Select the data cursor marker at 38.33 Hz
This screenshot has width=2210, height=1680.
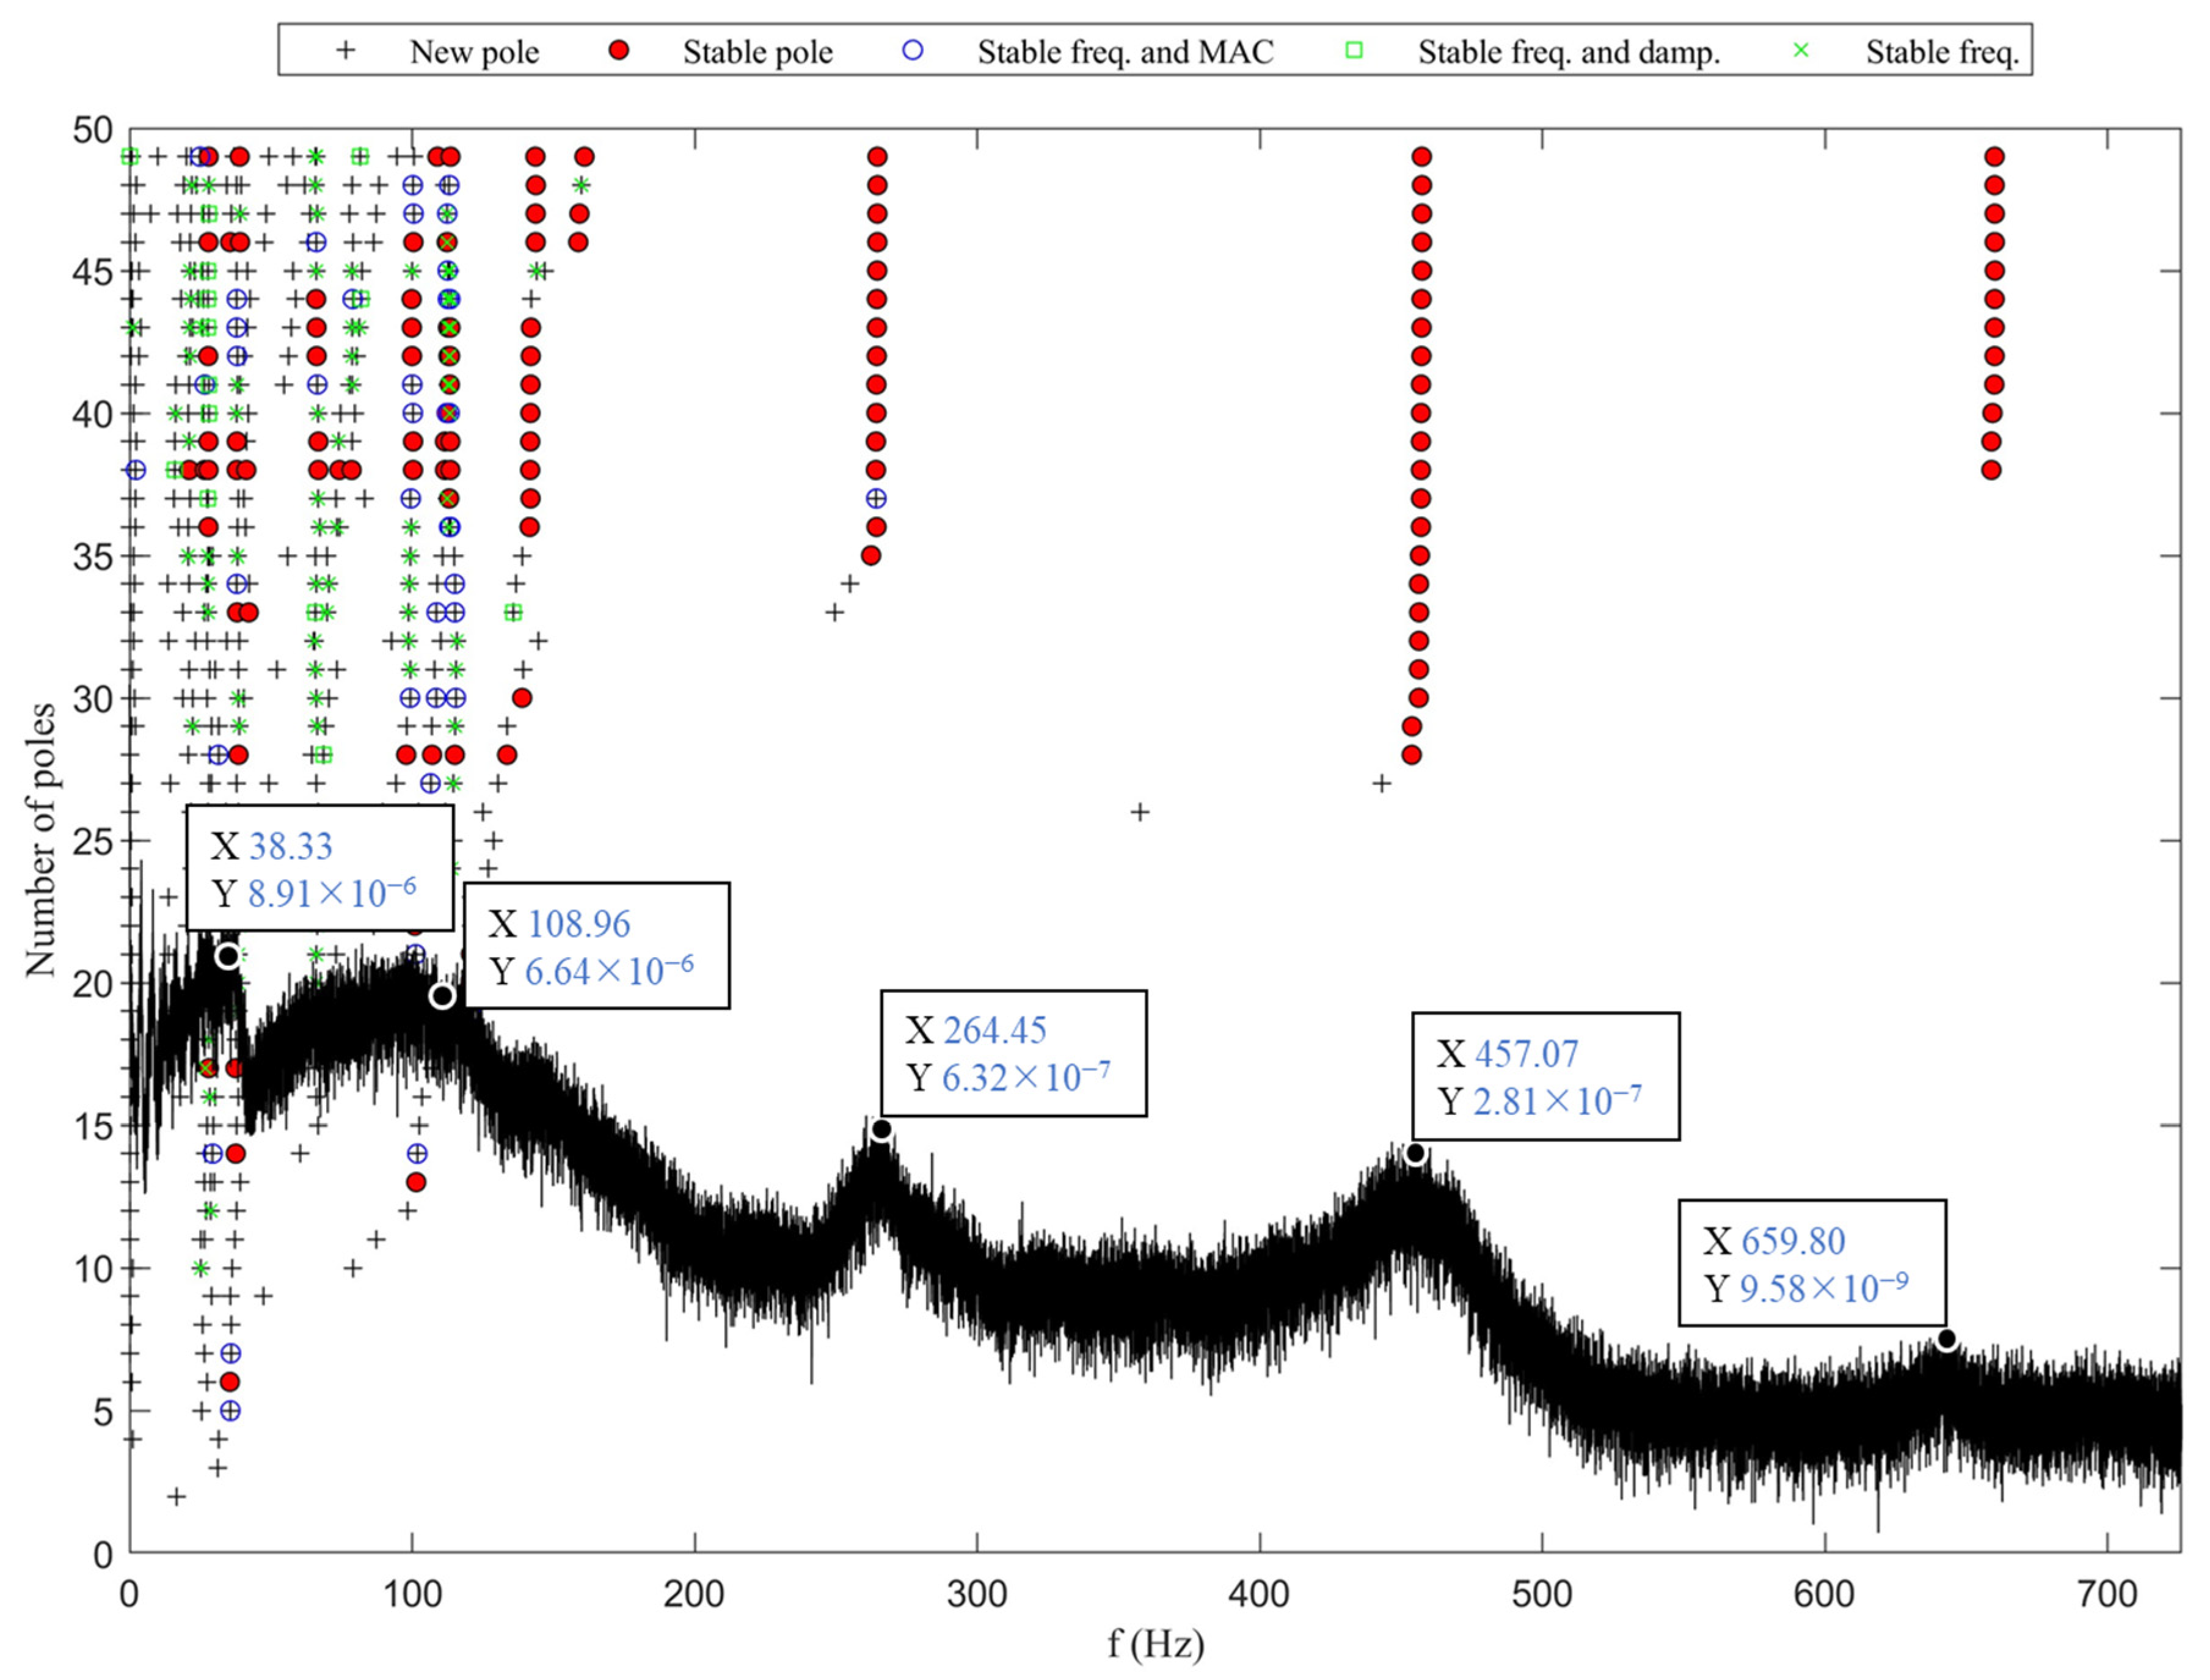228,956
